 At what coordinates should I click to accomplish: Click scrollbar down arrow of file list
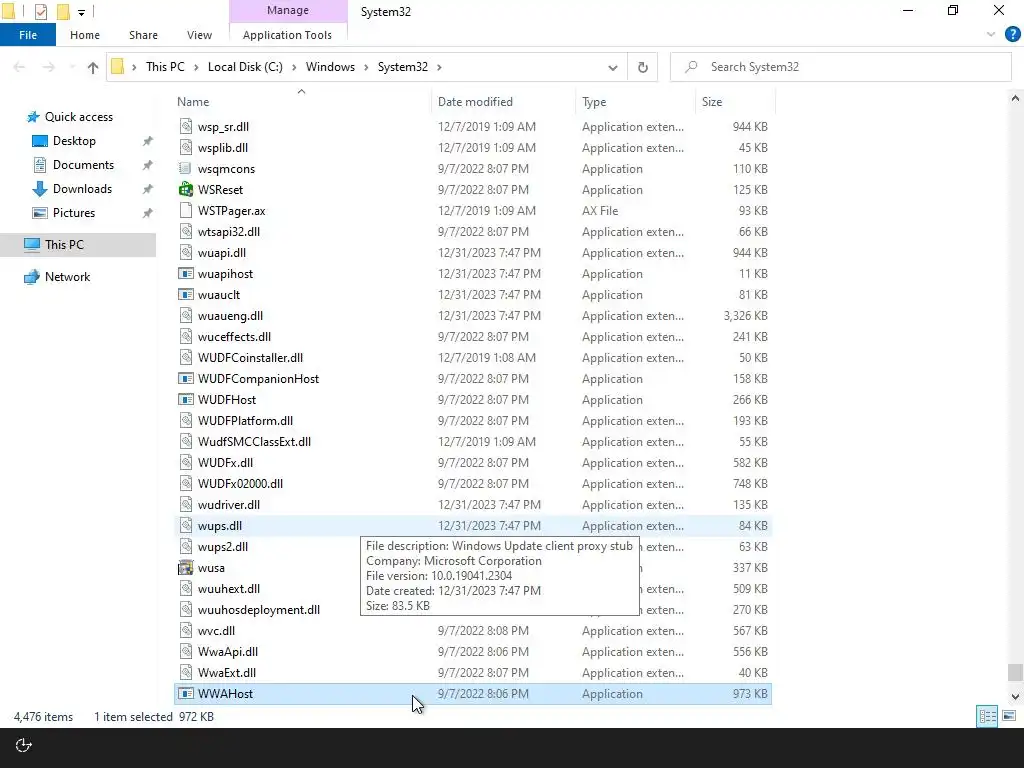coord(1014,697)
